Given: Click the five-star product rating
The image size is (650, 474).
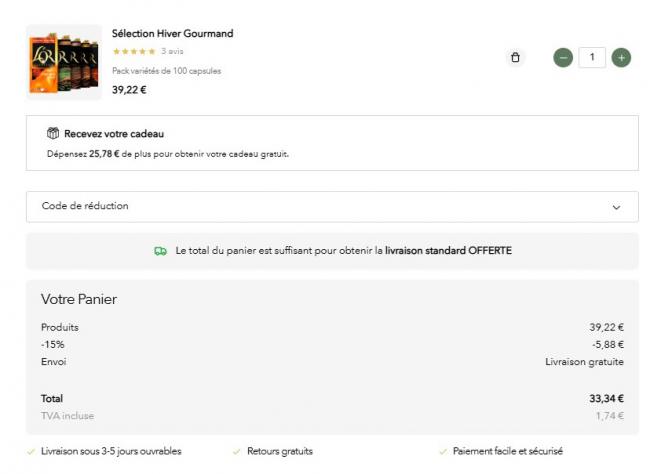Looking at the screenshot, I should 134,51.
